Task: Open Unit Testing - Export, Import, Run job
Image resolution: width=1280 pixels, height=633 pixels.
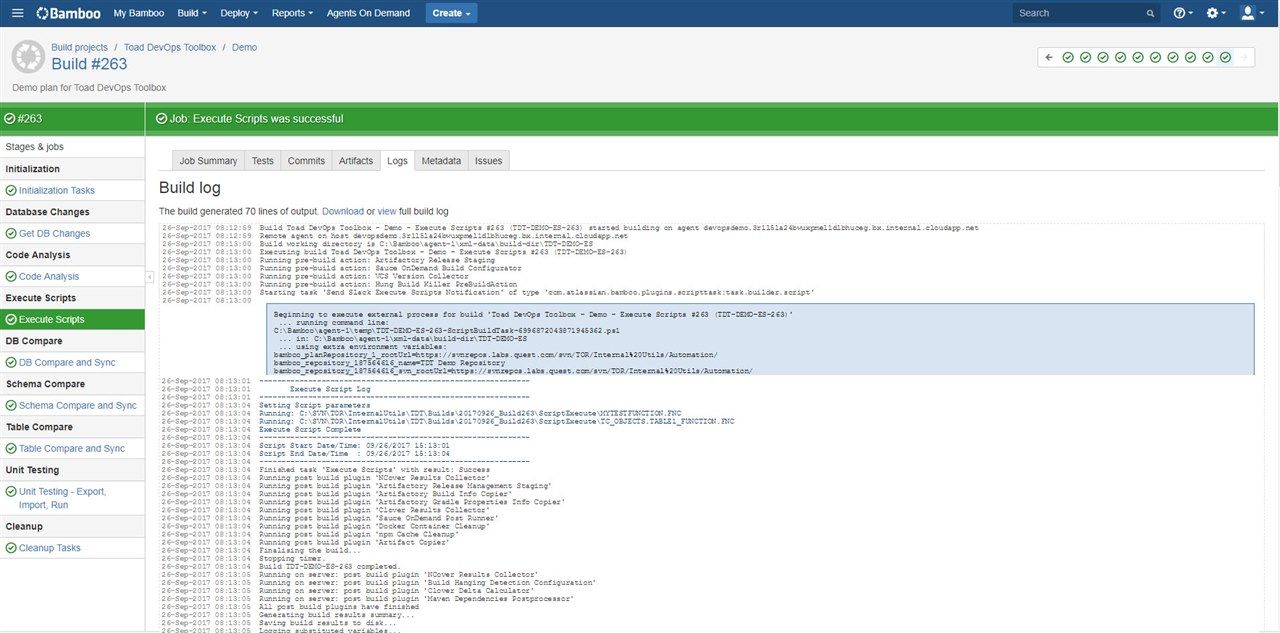Action: pos(62,498)
